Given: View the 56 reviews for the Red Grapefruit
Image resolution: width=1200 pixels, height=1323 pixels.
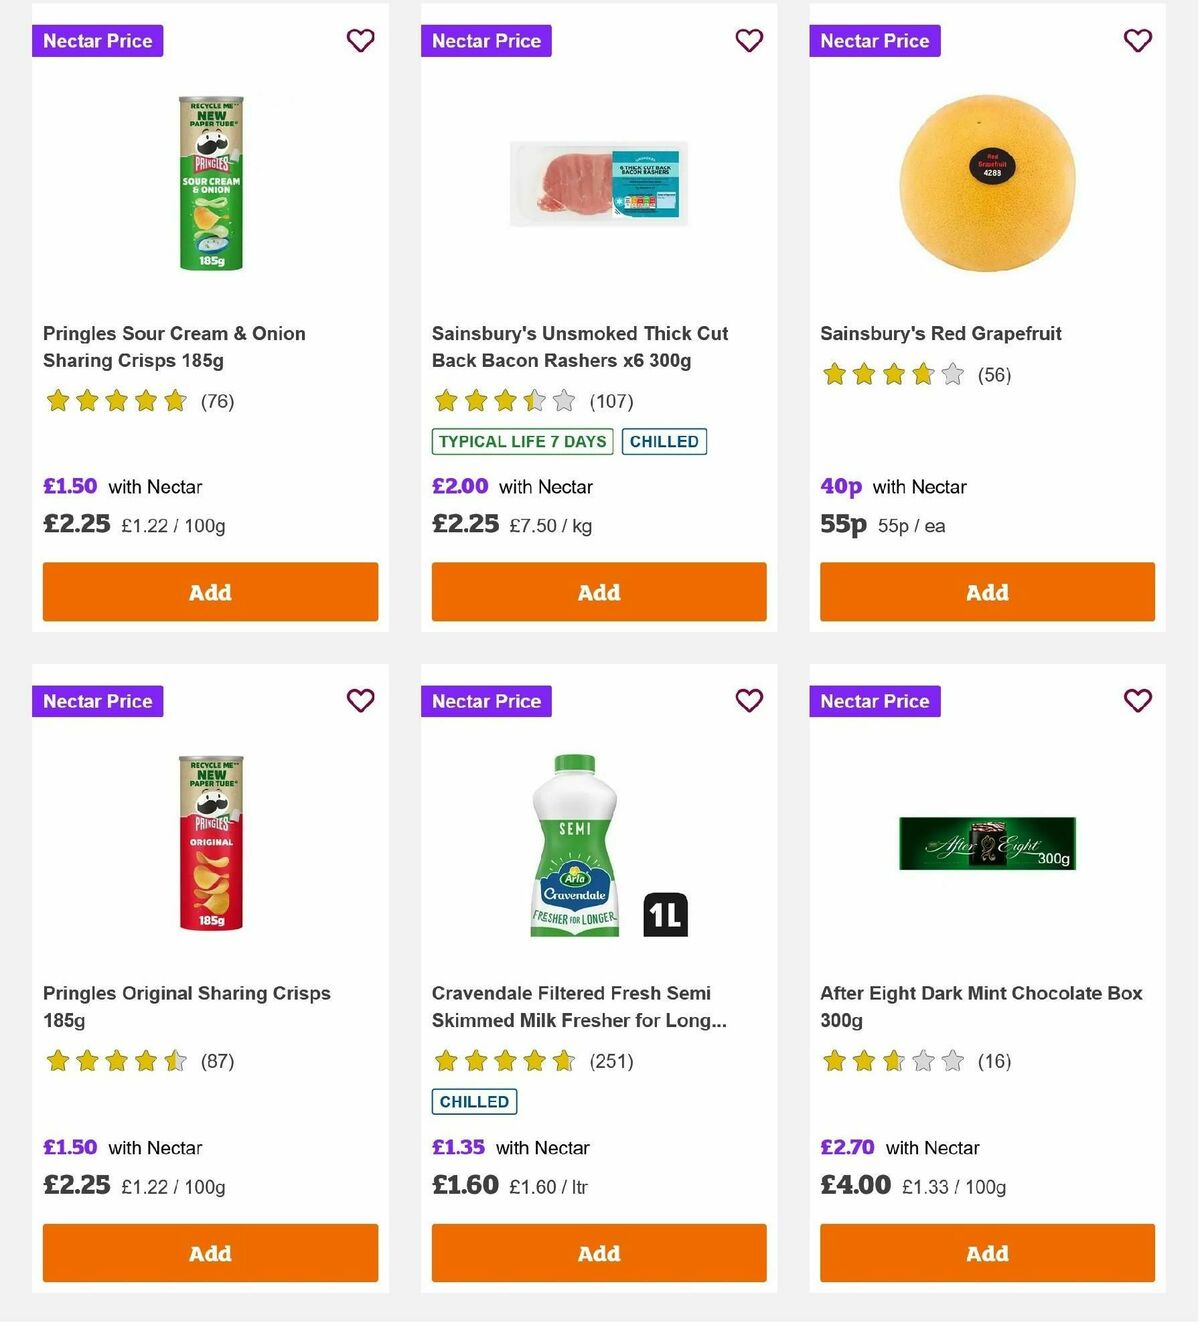Looking at the screenshot, I should (x=994, y=375).
